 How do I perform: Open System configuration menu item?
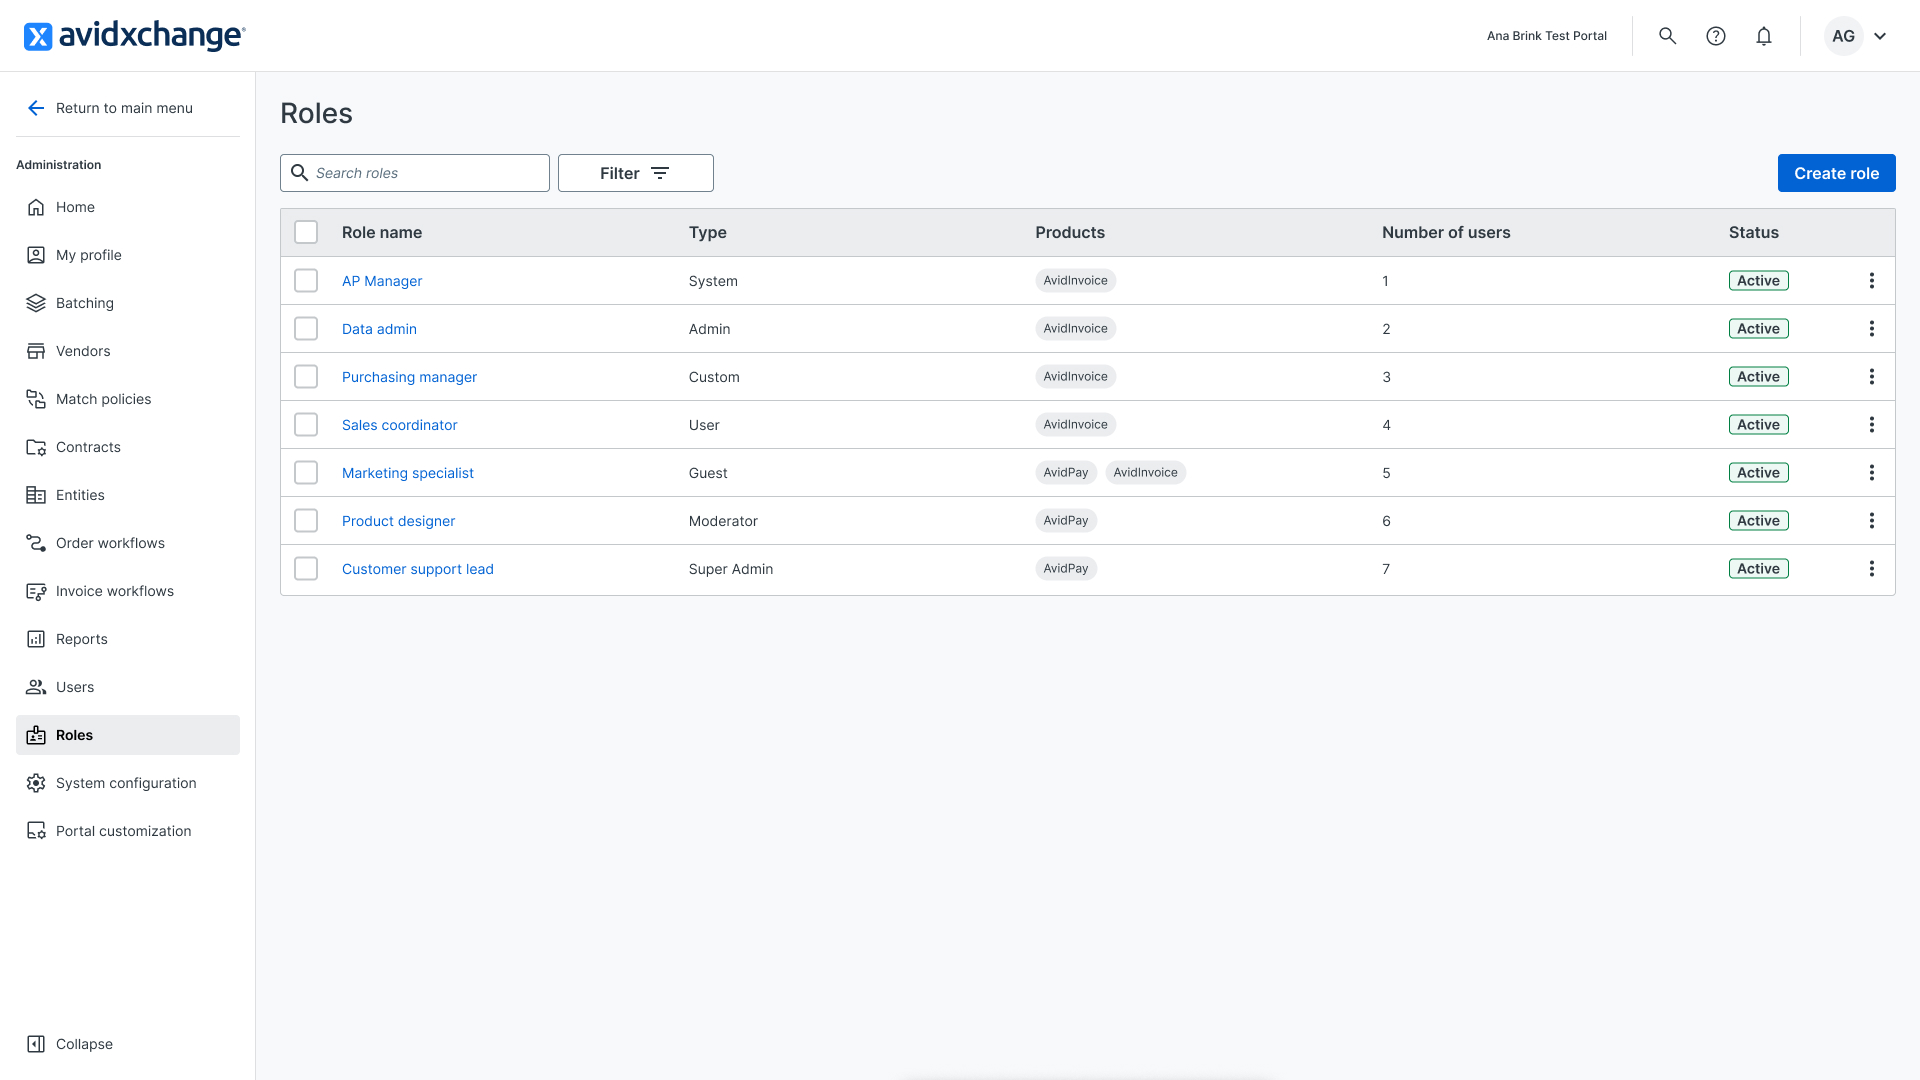[128, 783]
